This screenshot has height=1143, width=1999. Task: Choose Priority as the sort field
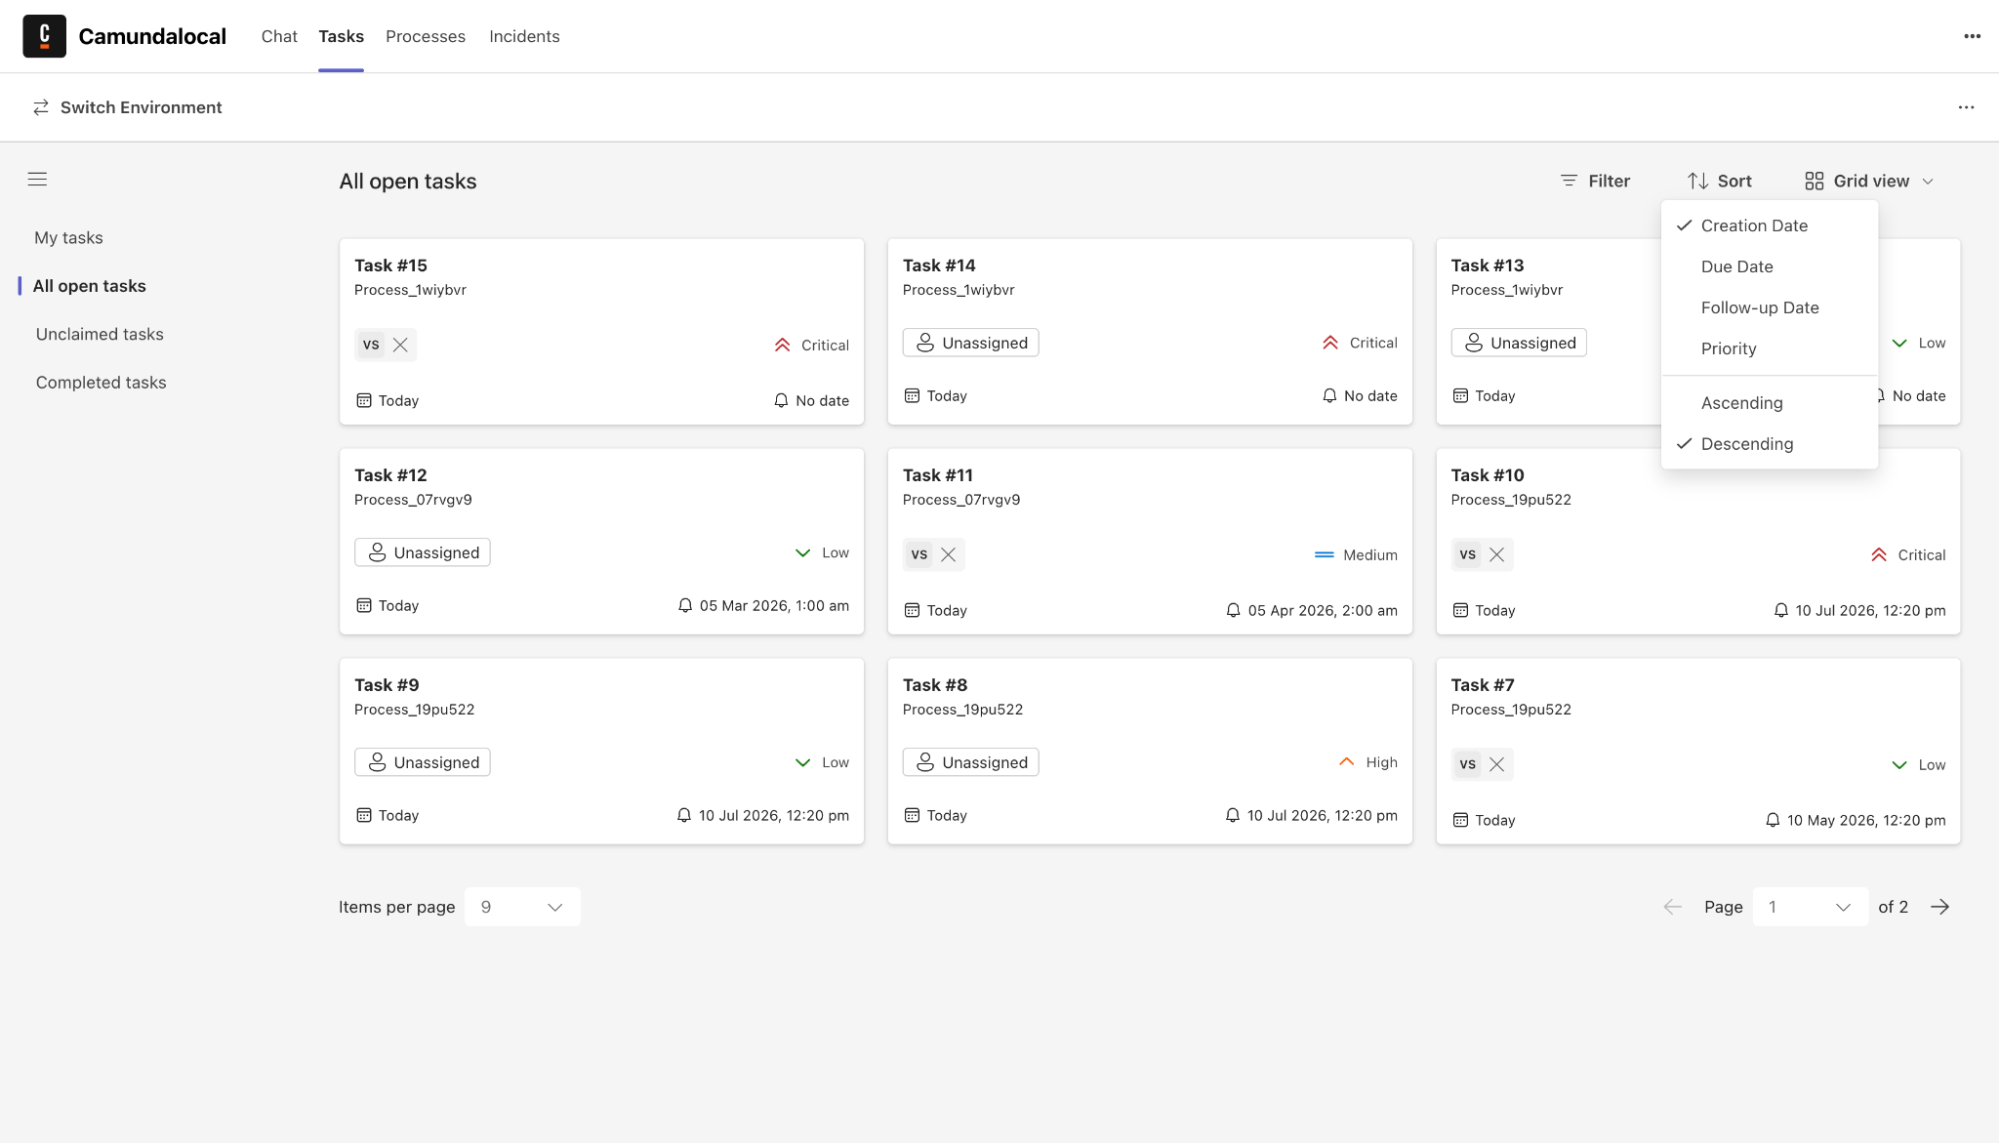[x=1728, y=349]
